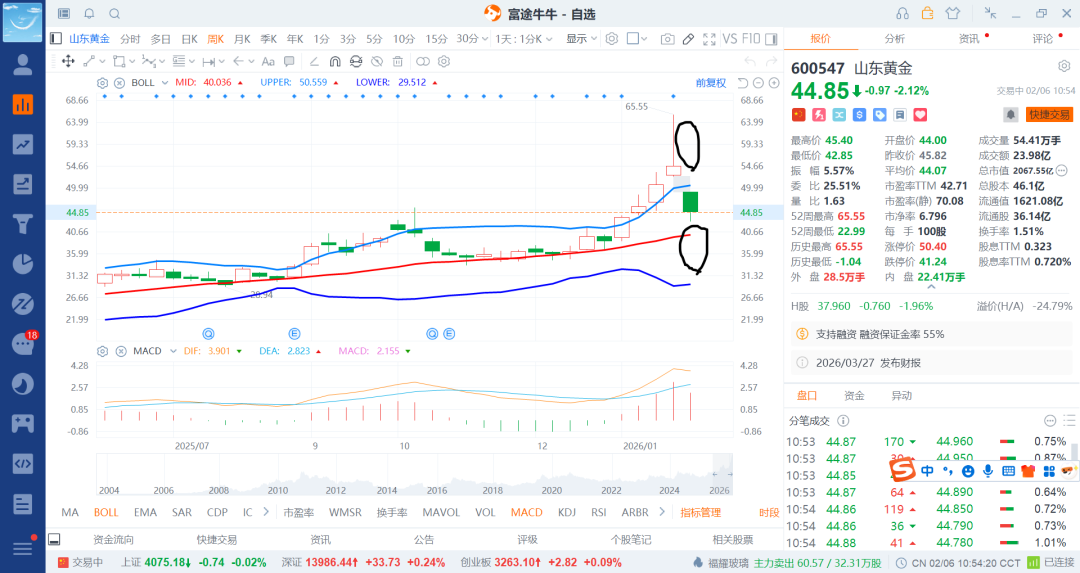The height and width of the screenshot is (573, 1080).
Task: Open the notifications bell in the title bar
Action: 90,14
